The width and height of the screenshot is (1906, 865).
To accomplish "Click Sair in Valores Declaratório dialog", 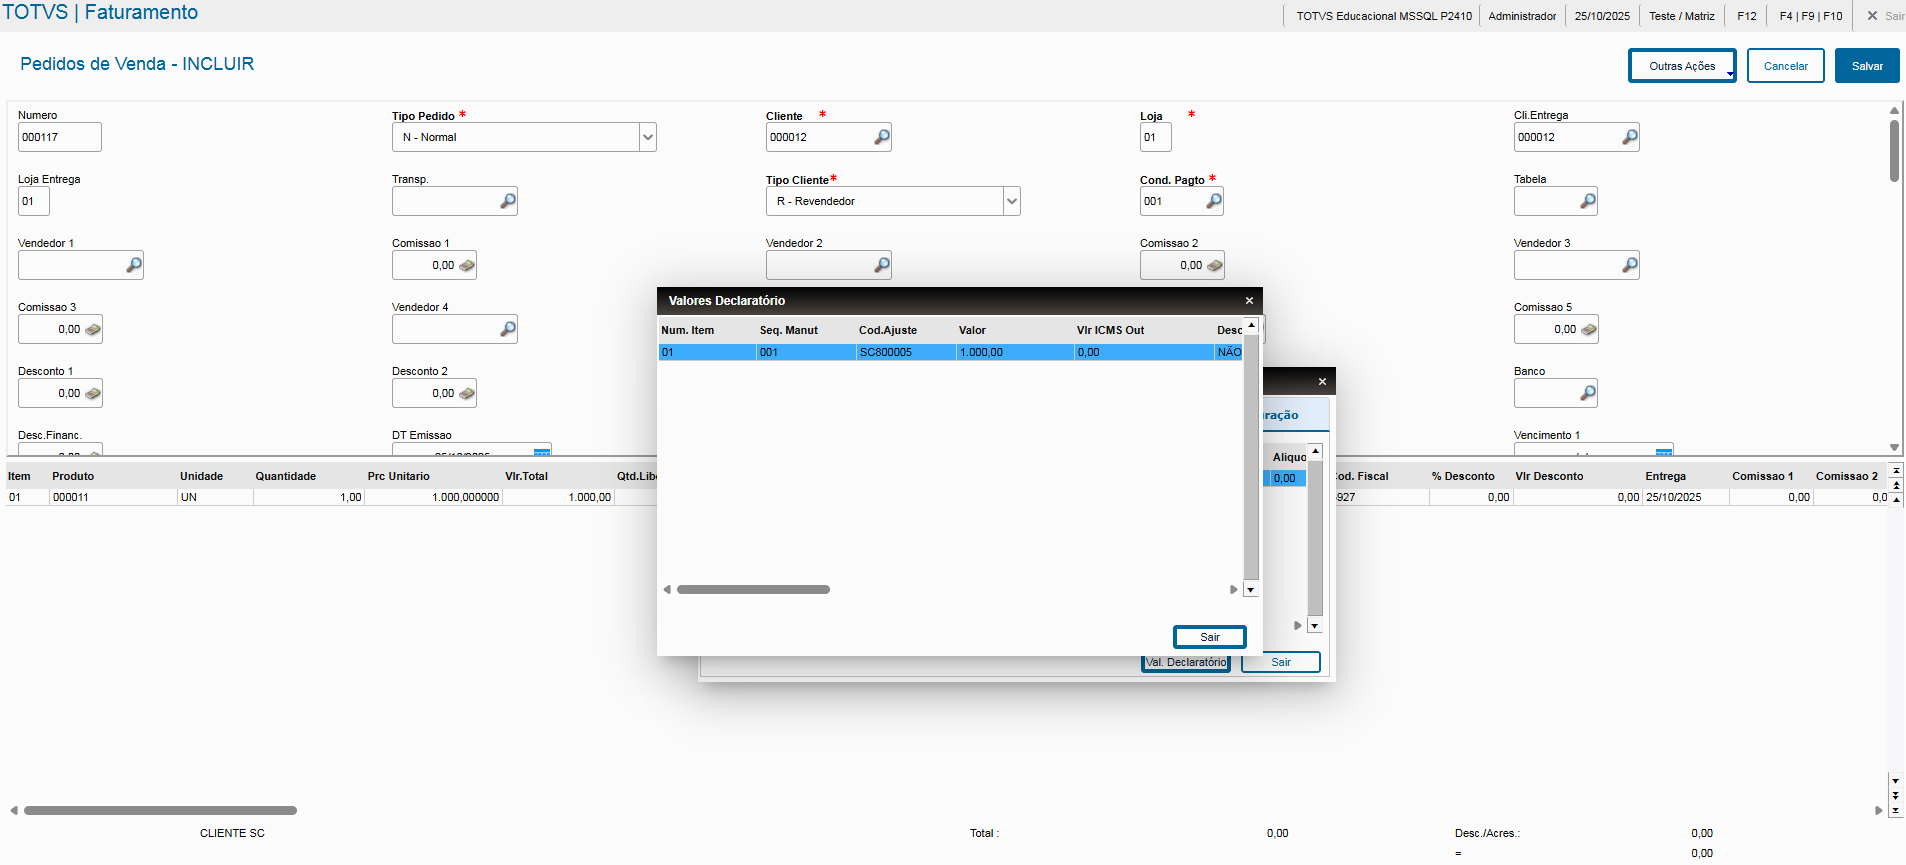I will pyautogui.click(x=1209, y=637).
